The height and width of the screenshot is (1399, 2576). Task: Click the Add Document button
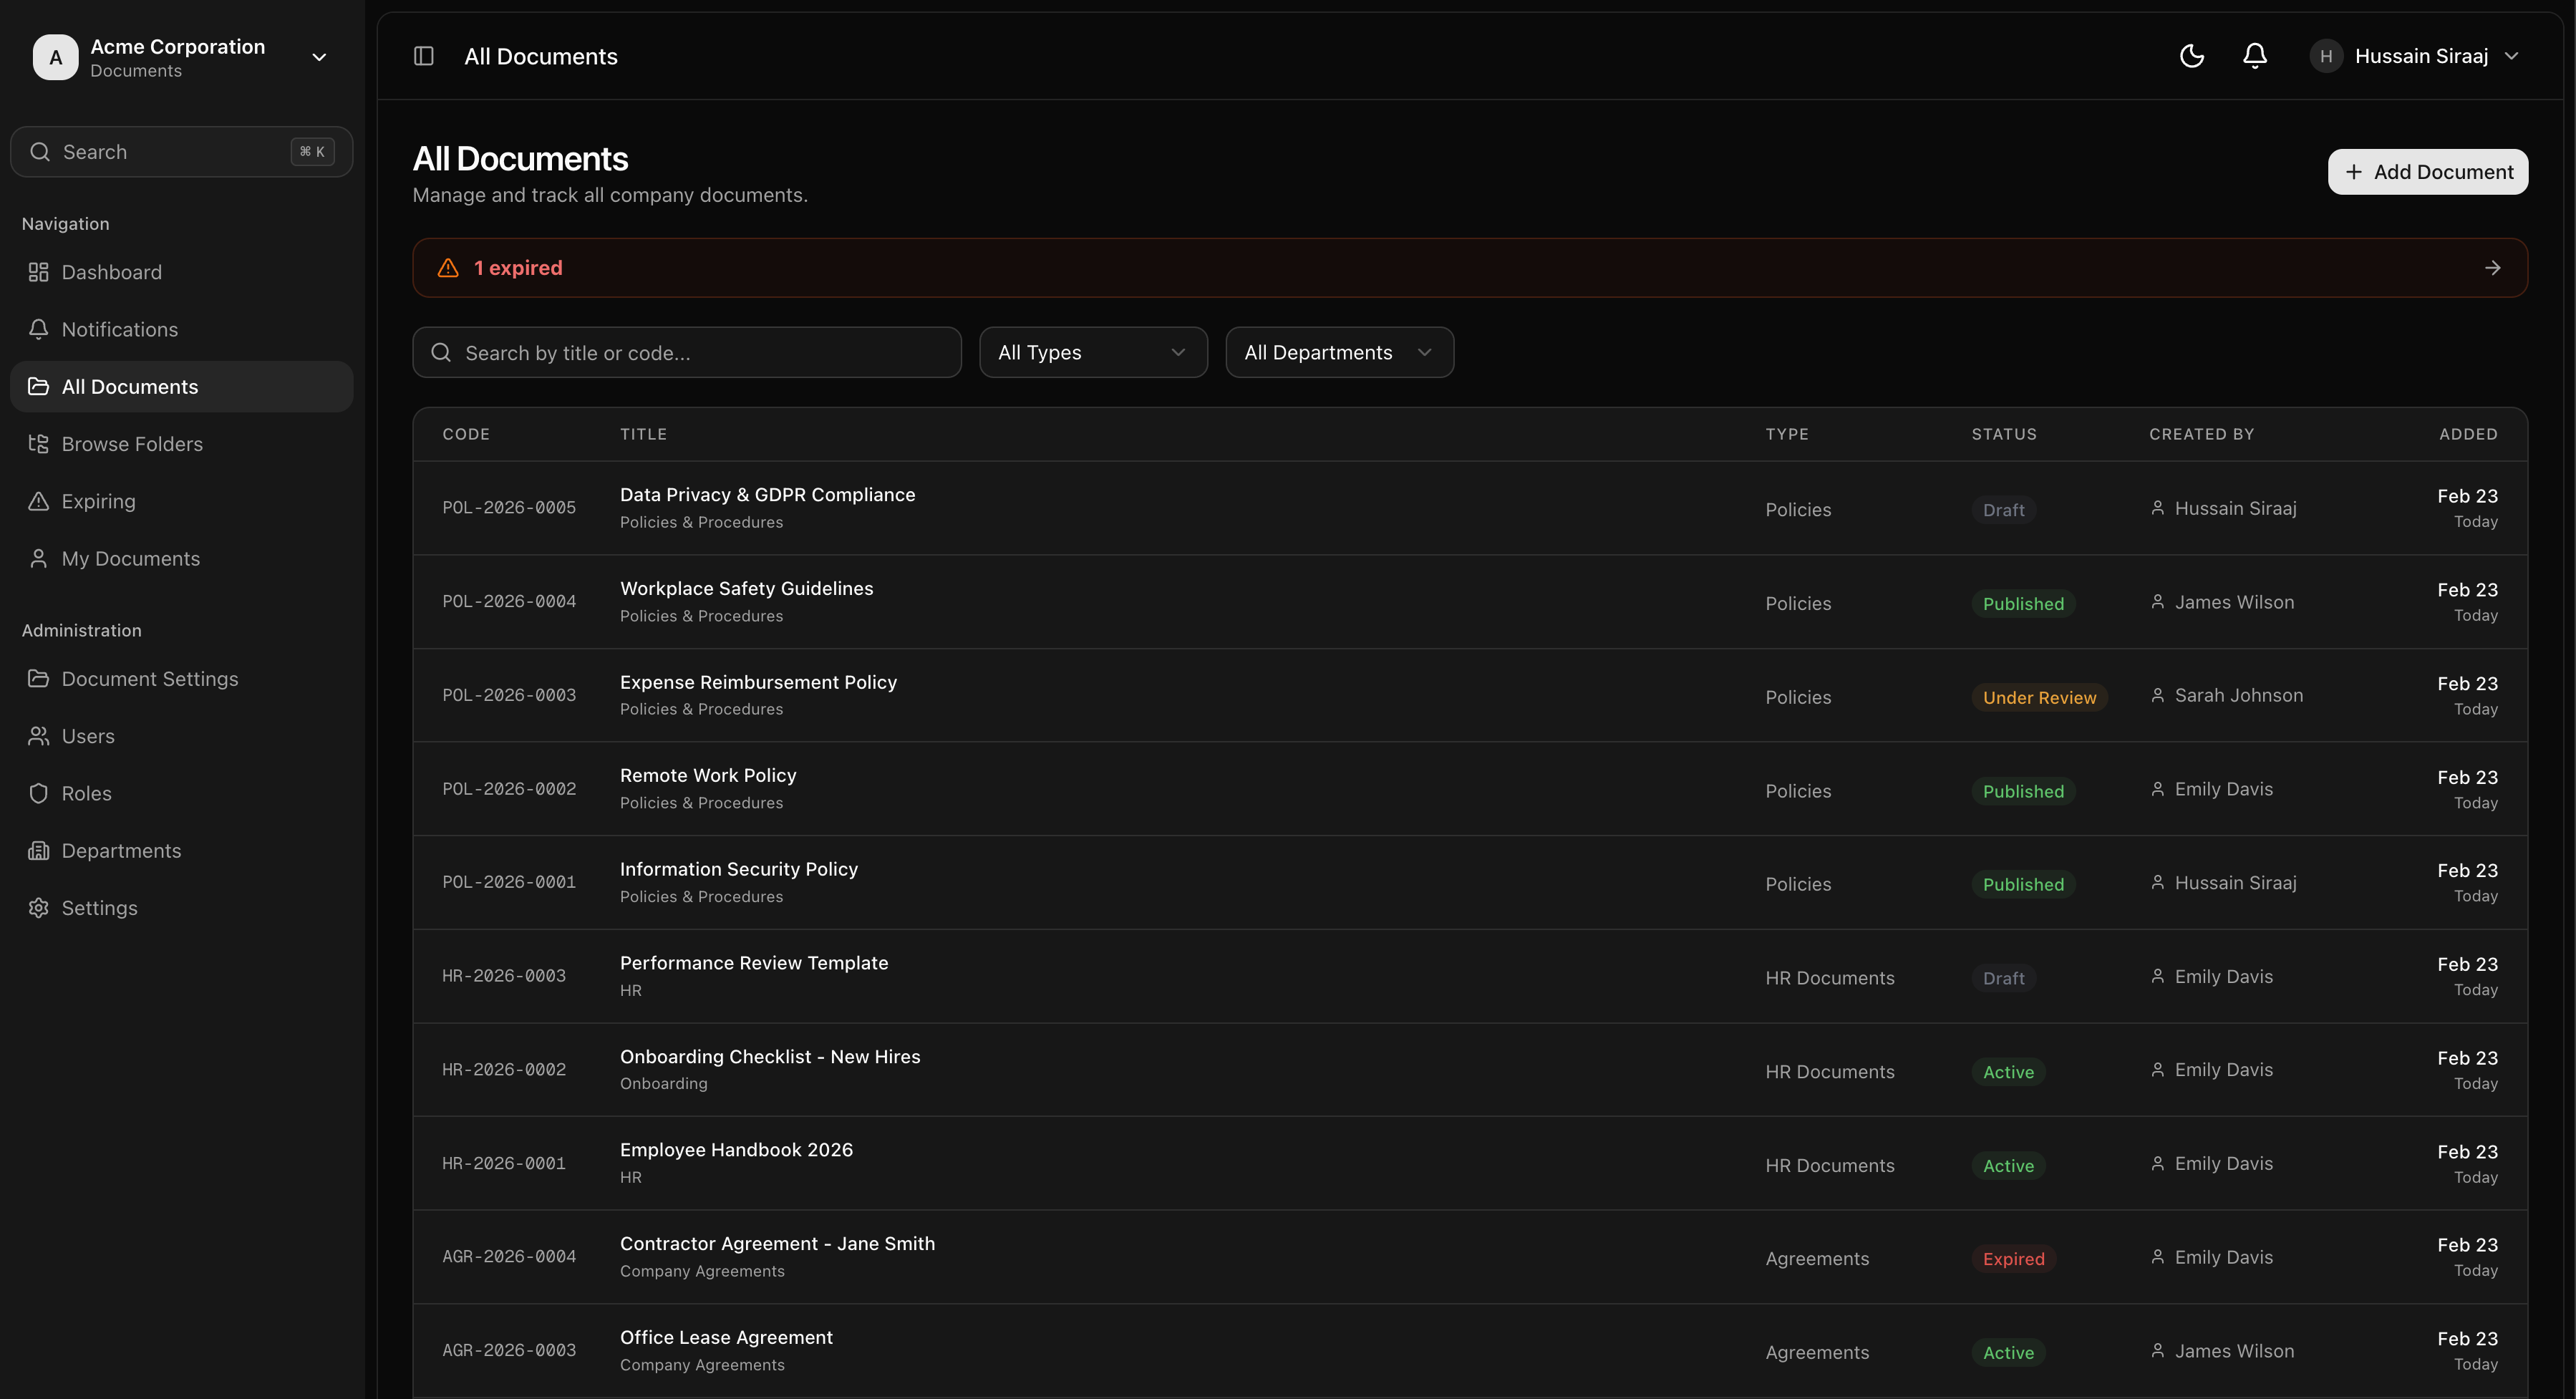click(x=2427, y=172)
